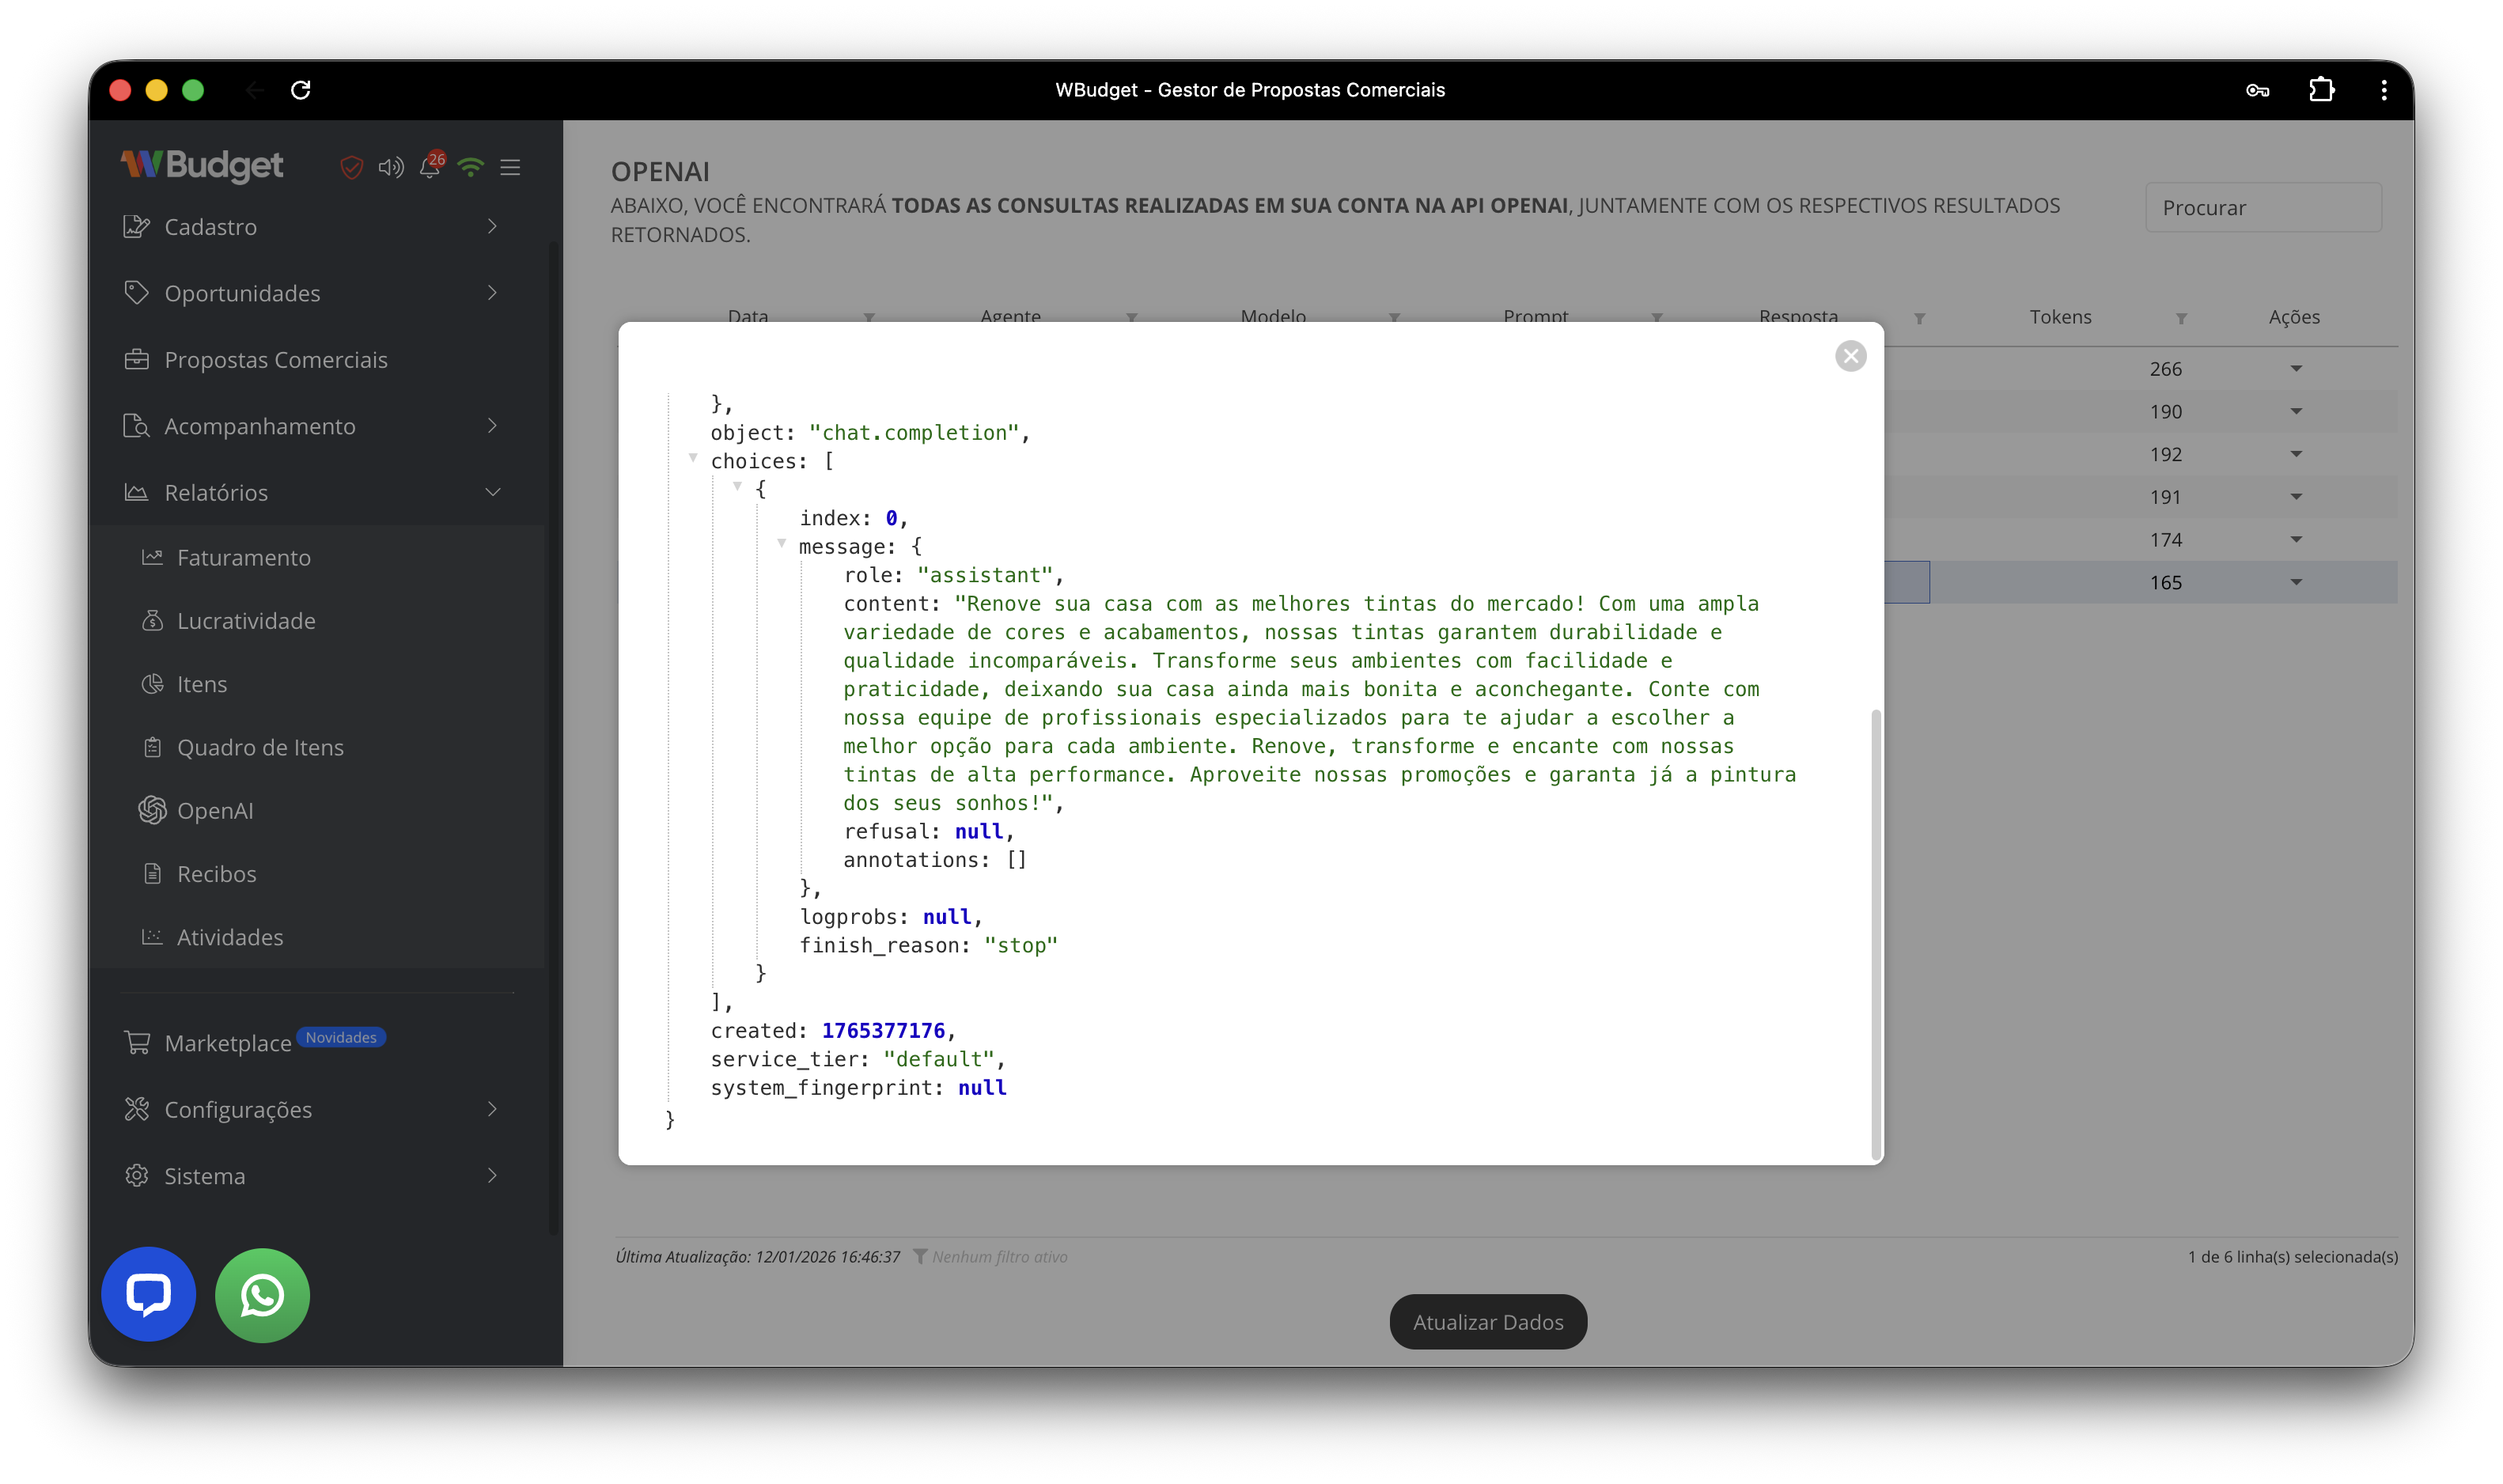Check connection status via the wifi icon
Viewport: 2503px width, 1484px height.
[x=470, y=167]
